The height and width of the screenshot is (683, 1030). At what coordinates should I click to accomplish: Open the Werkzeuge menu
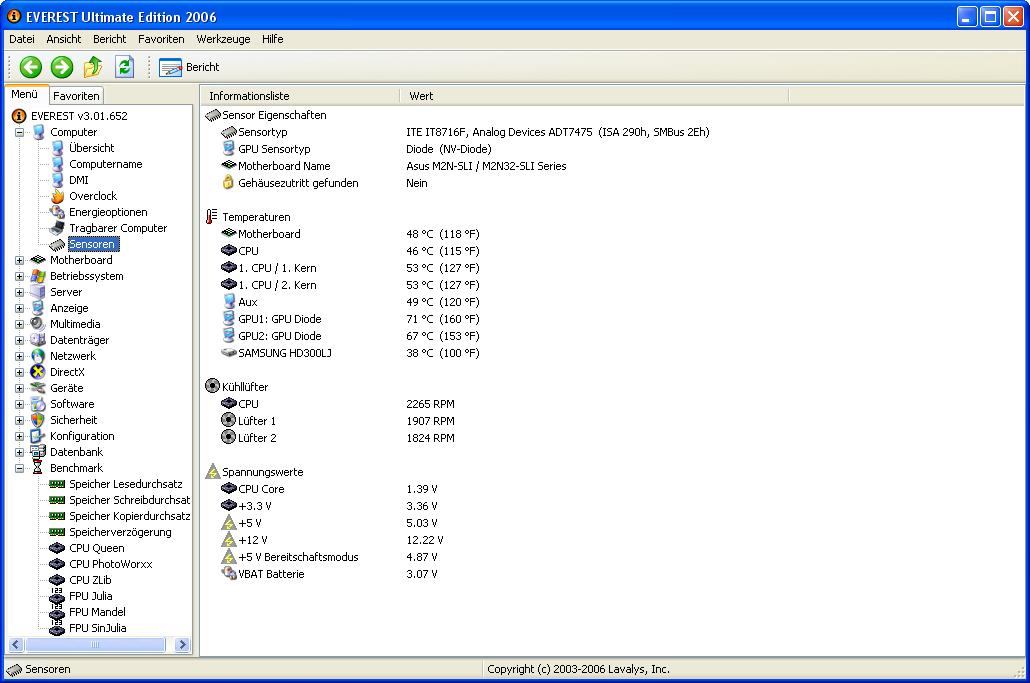[x=223, y=39]
